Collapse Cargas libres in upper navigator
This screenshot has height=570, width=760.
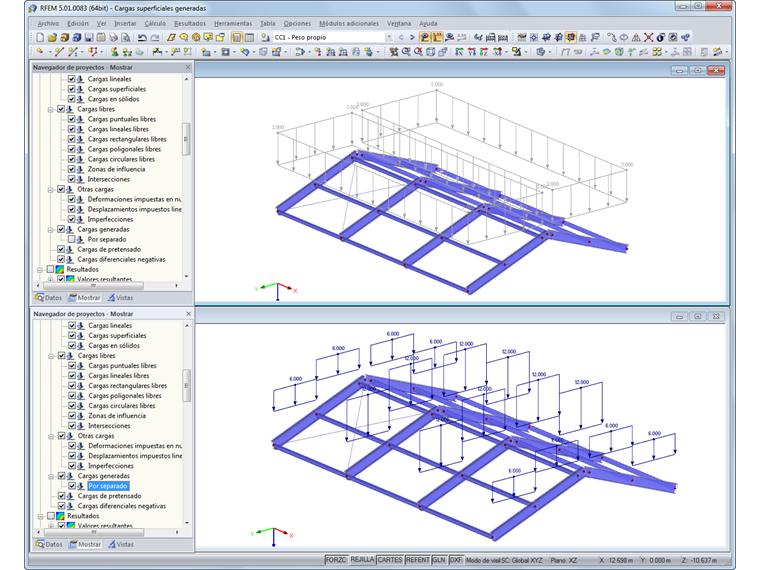50,110
